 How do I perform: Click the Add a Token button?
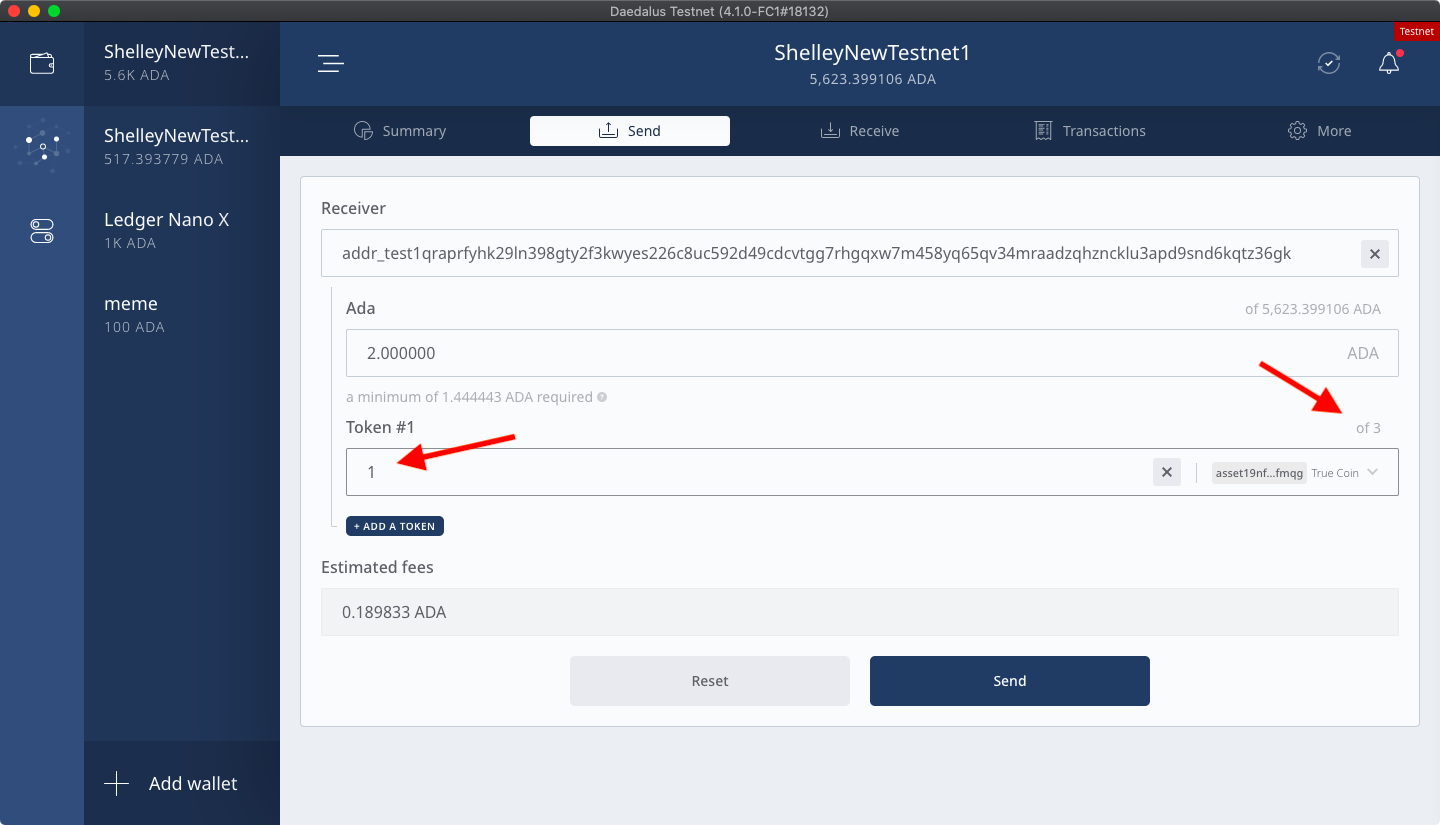pyautogui.click(x=394, y=526)
